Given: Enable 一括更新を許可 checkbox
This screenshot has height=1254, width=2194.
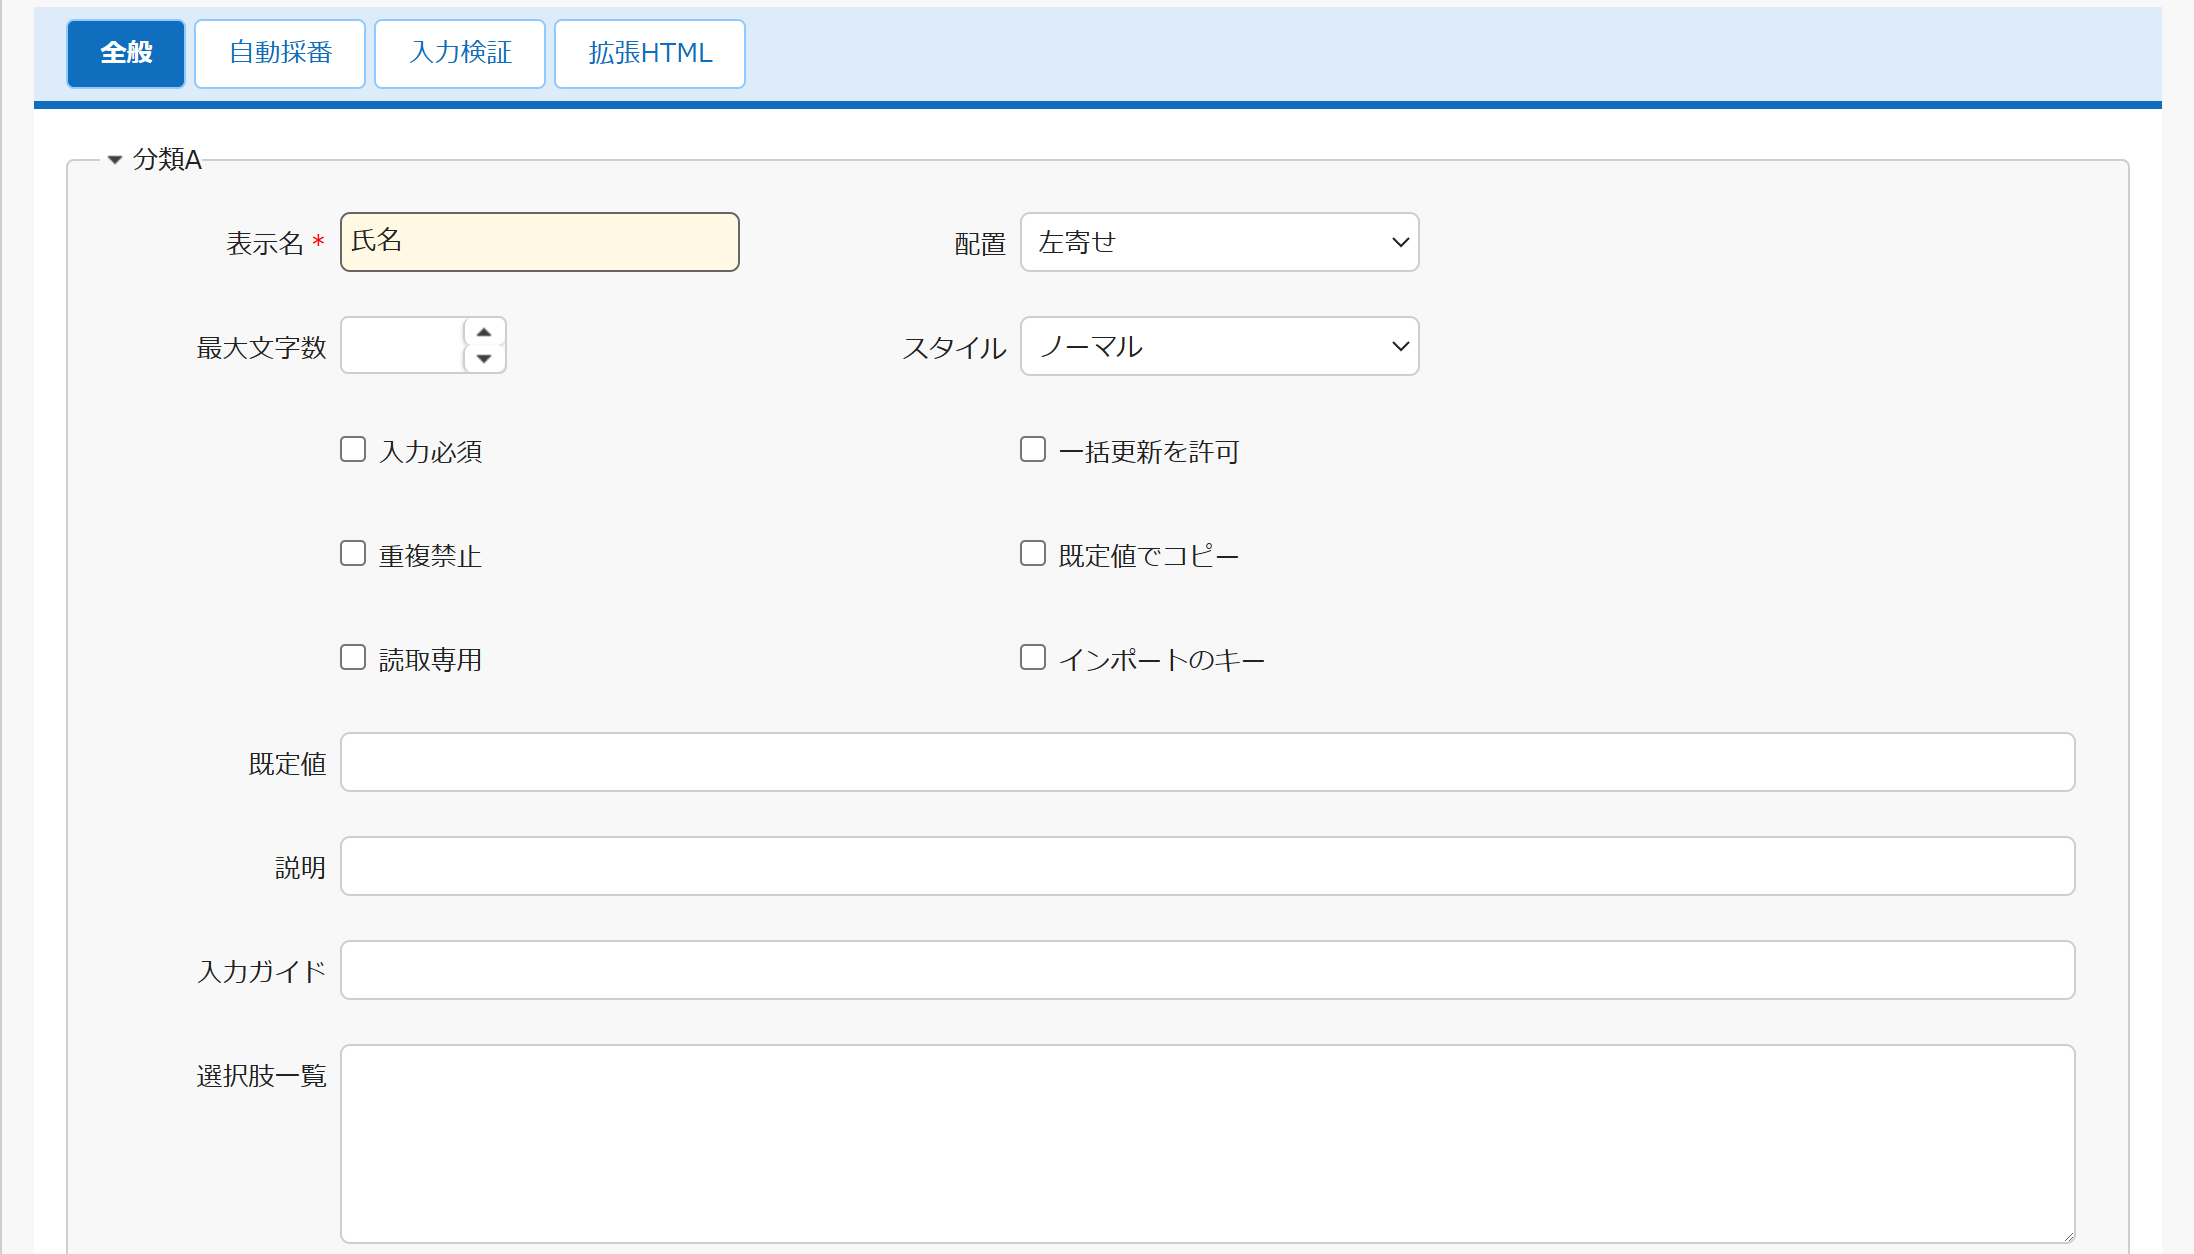Looking at the screenshot, I should pyautogui.click(x=1033, y=450).
